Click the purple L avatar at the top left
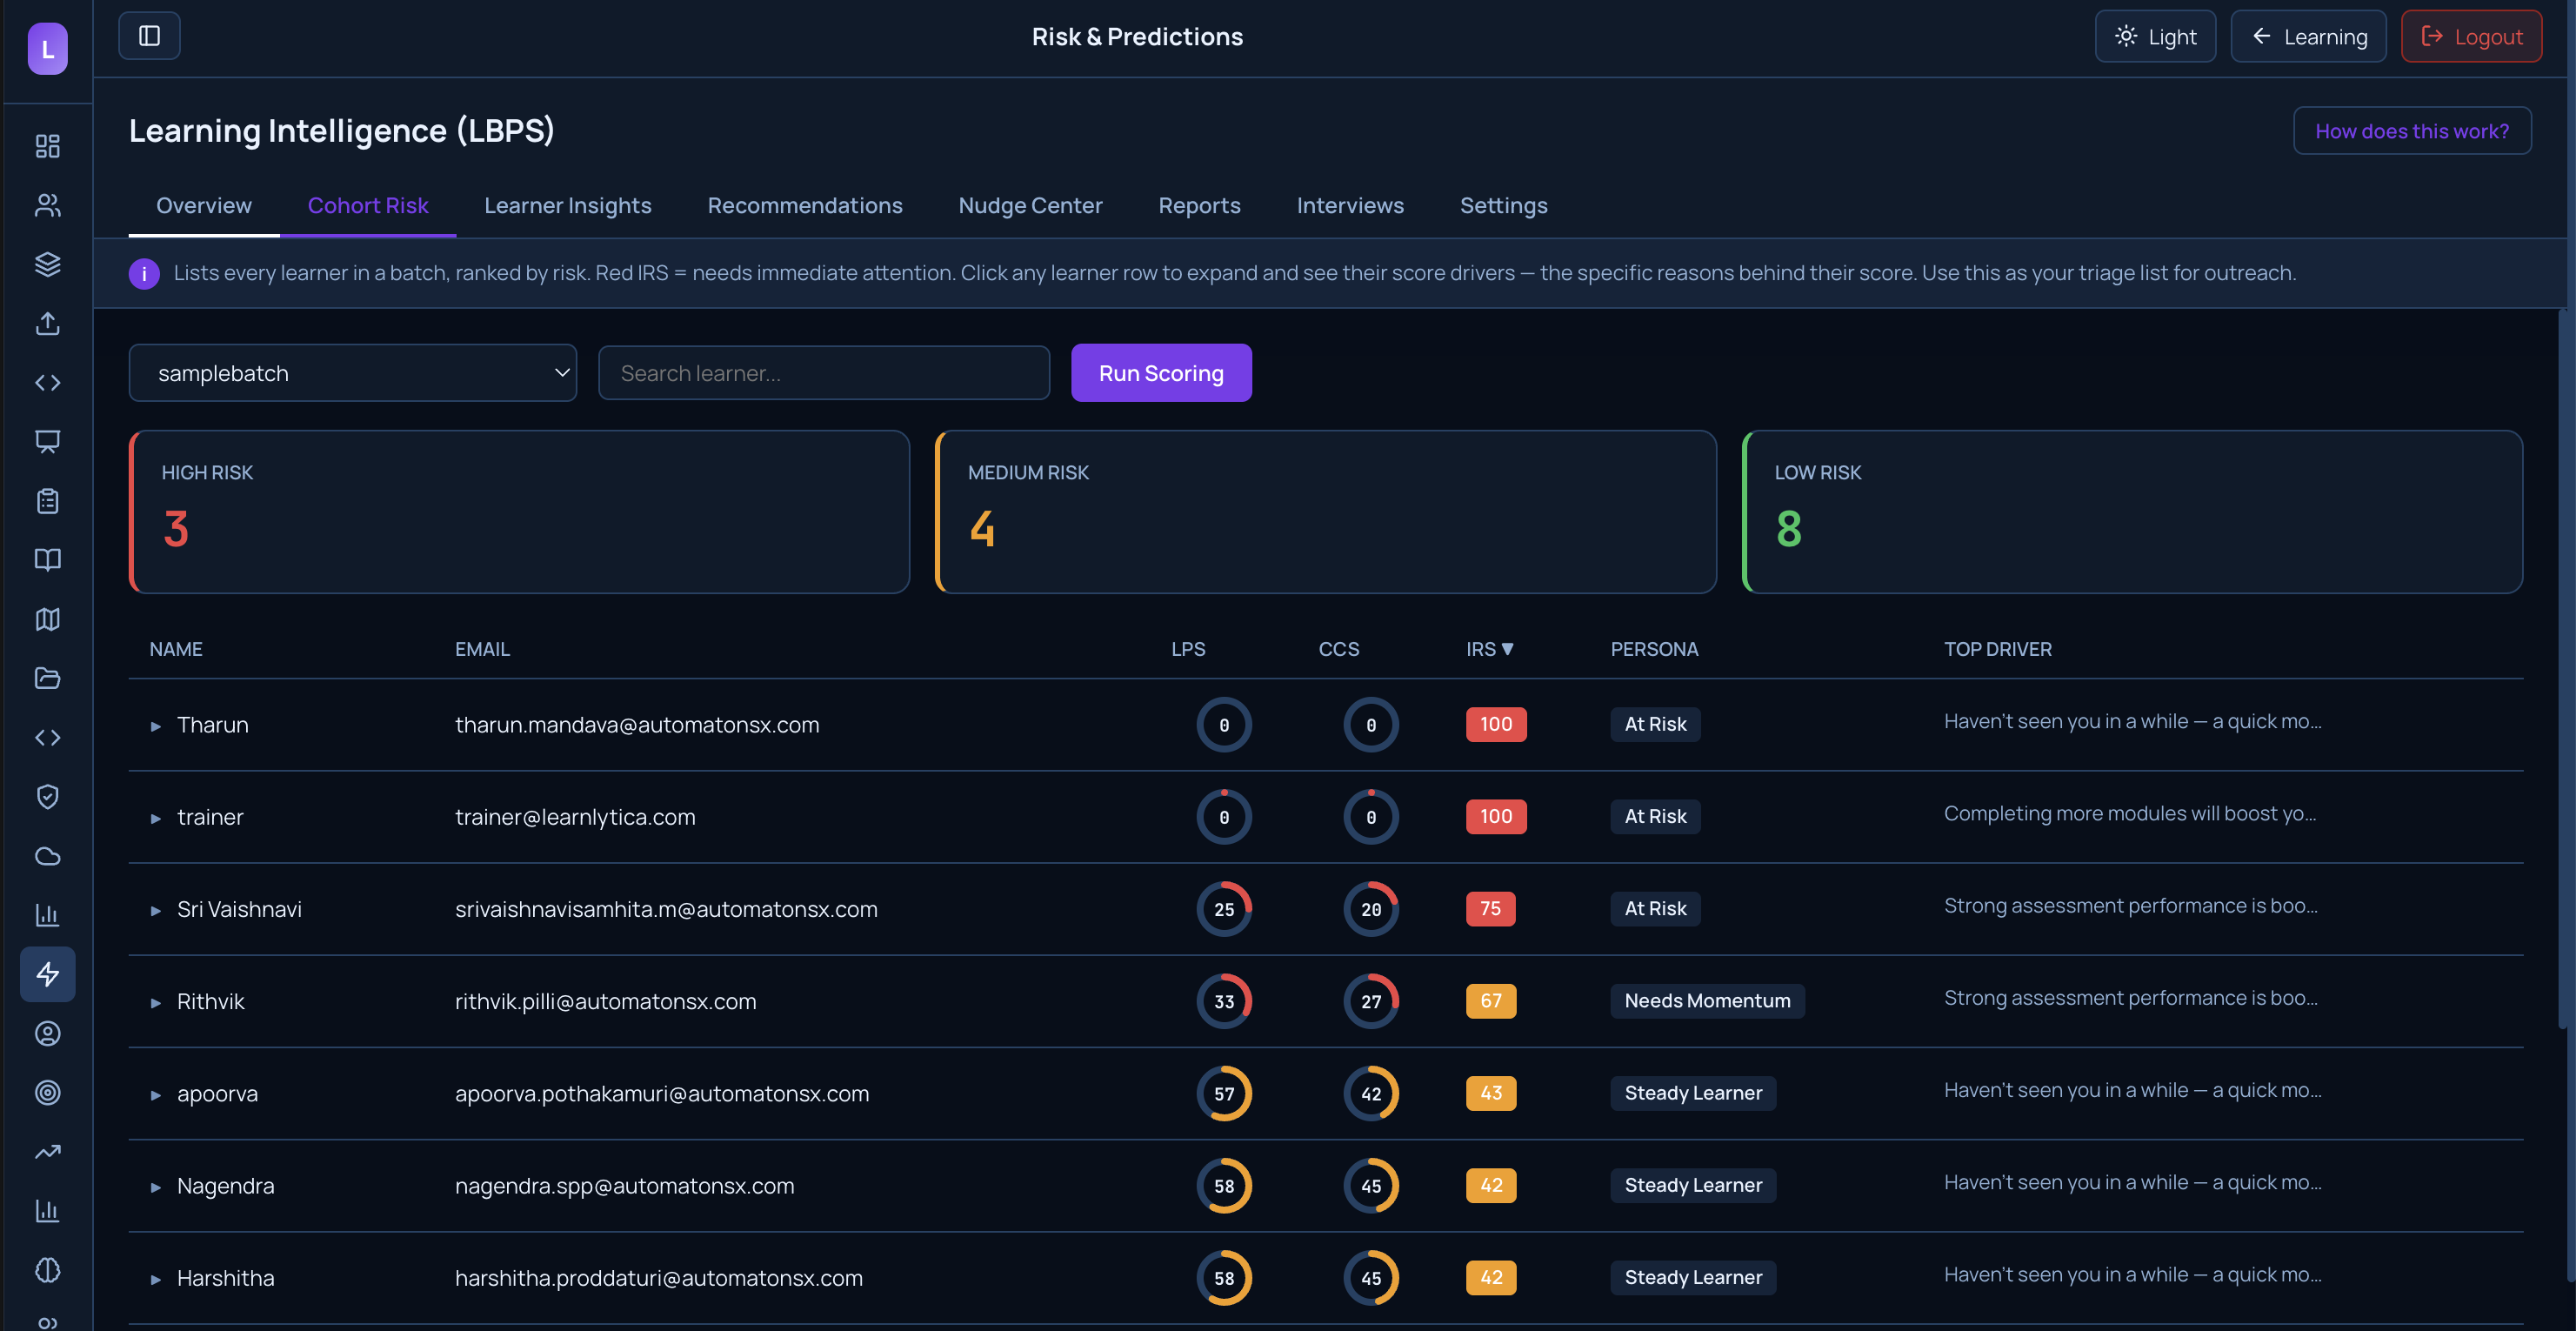The image size is (2576, 1331). tap(47, 48)
